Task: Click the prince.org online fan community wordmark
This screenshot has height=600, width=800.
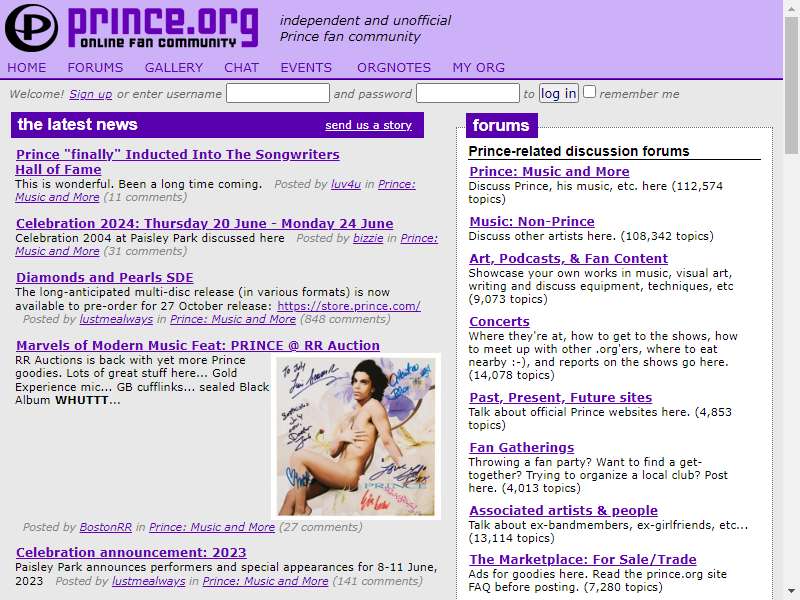Action: (163, 28)
